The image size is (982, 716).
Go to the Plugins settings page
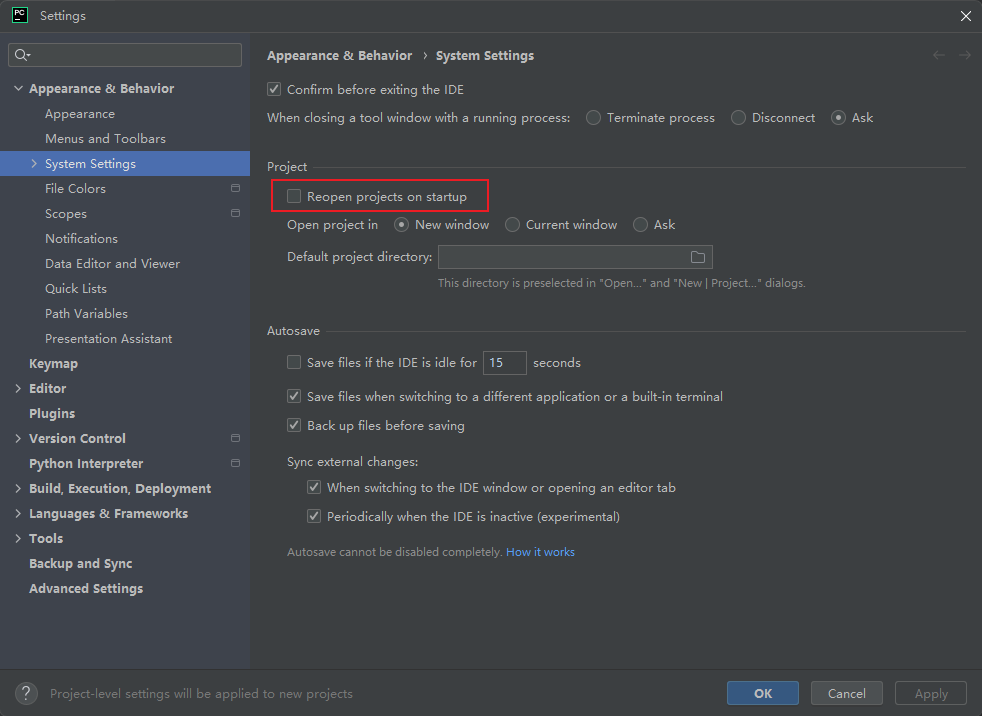point(52,413)
